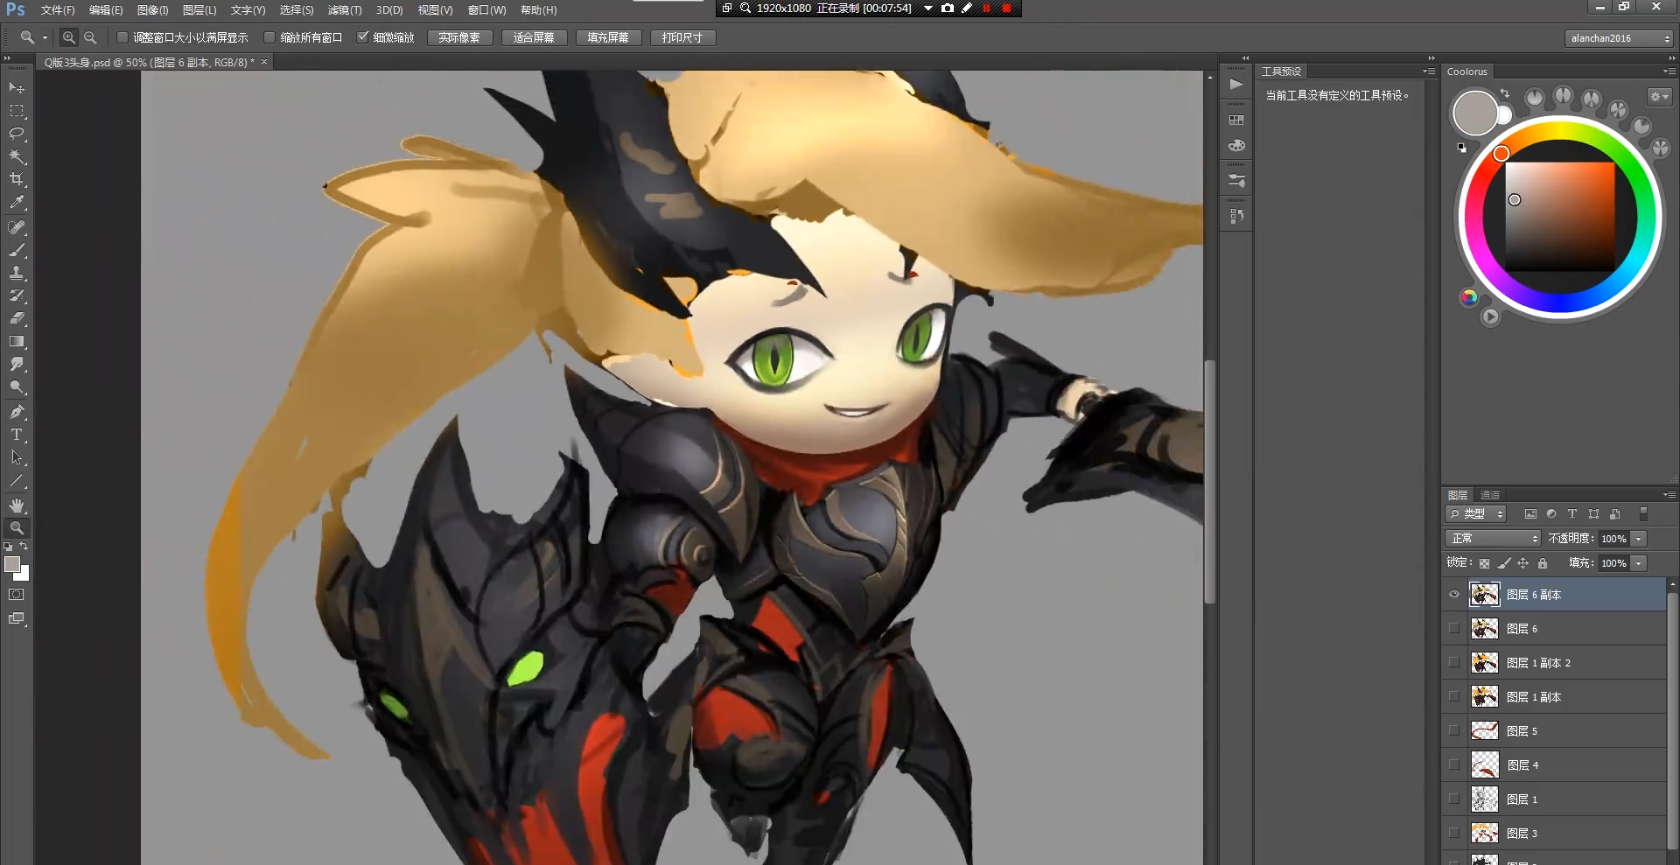Open the 滤镜(T) menu
Screen dimensions: 1680x865
point(345,10)
